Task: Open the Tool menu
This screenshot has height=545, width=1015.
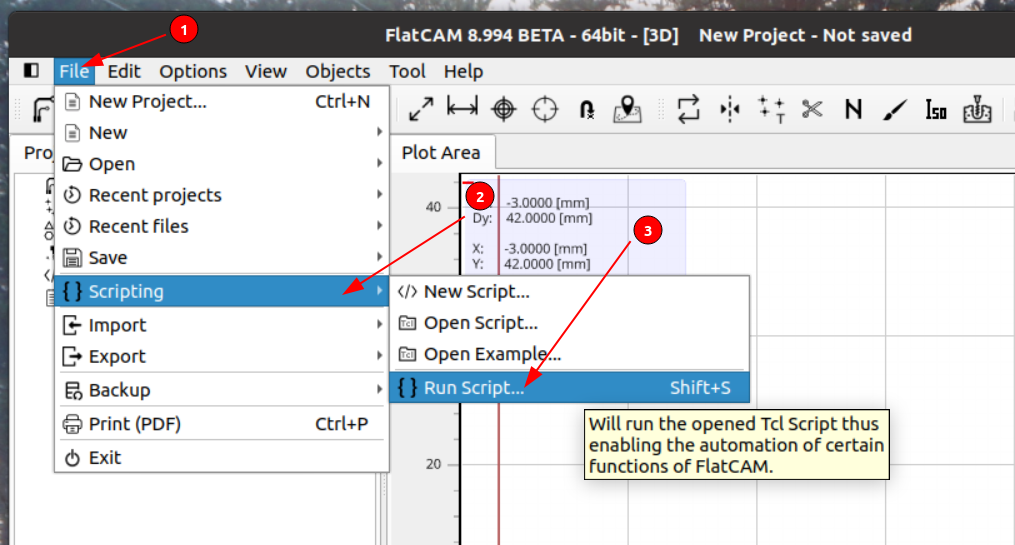Action: click(407, 71)
